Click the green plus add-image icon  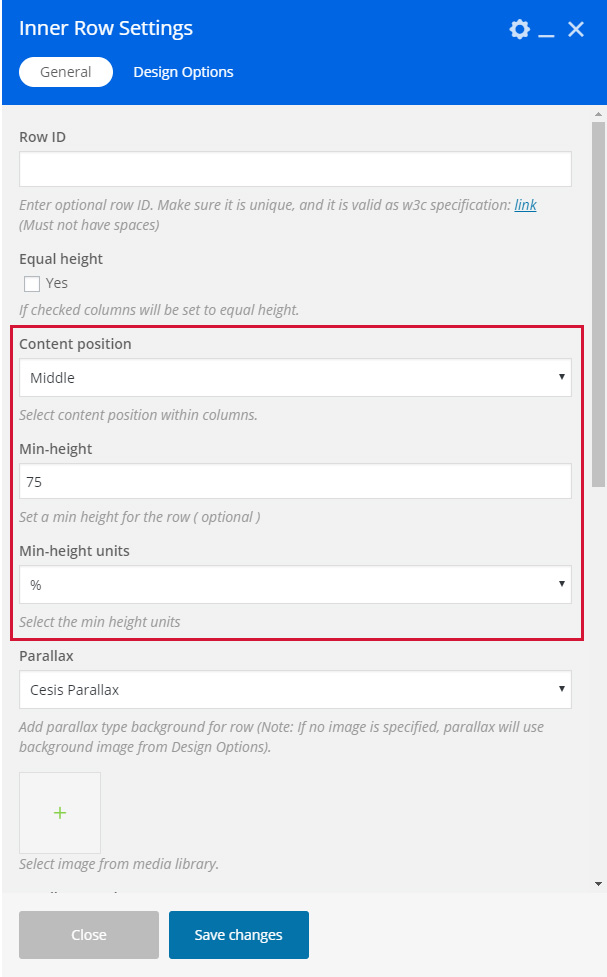click(x=60, y=813)
